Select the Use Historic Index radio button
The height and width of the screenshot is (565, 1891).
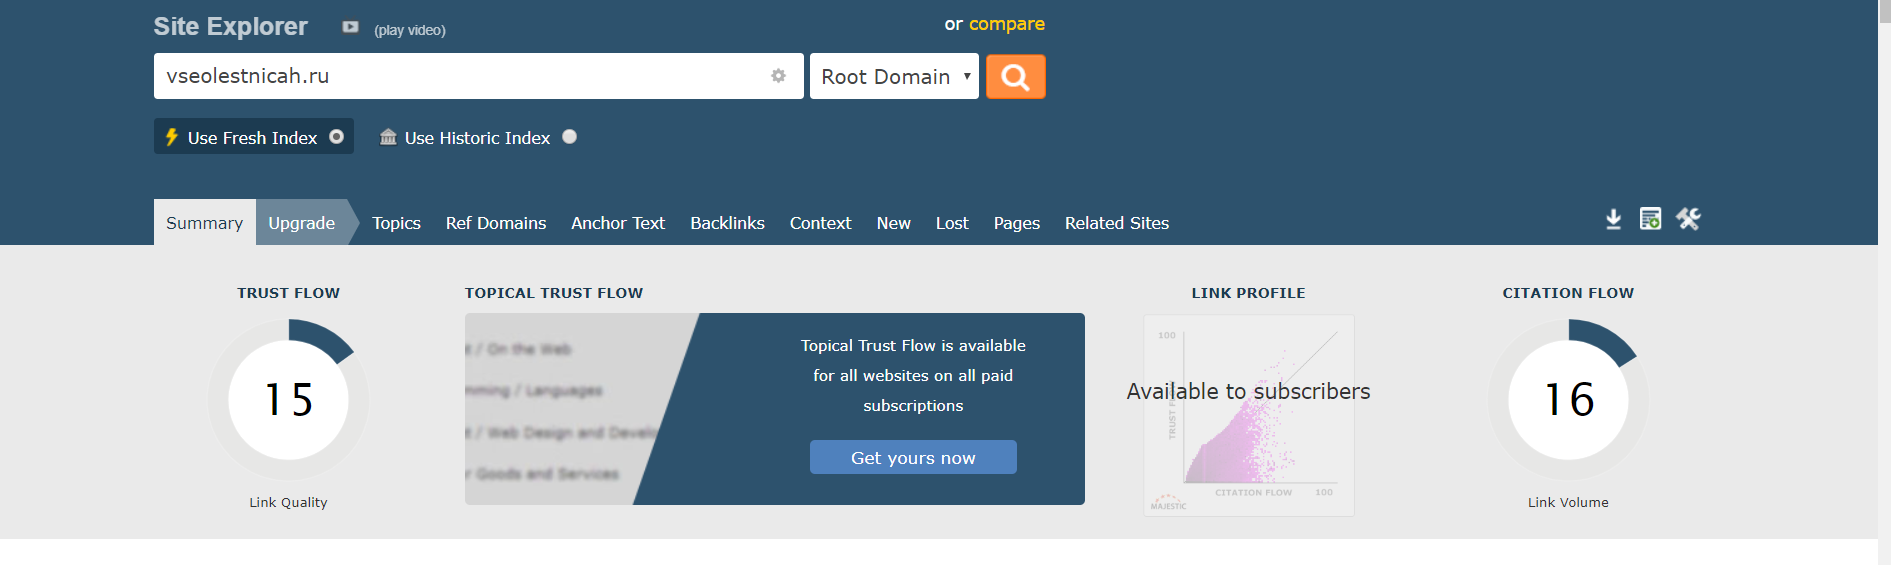(x=569, y=137)
